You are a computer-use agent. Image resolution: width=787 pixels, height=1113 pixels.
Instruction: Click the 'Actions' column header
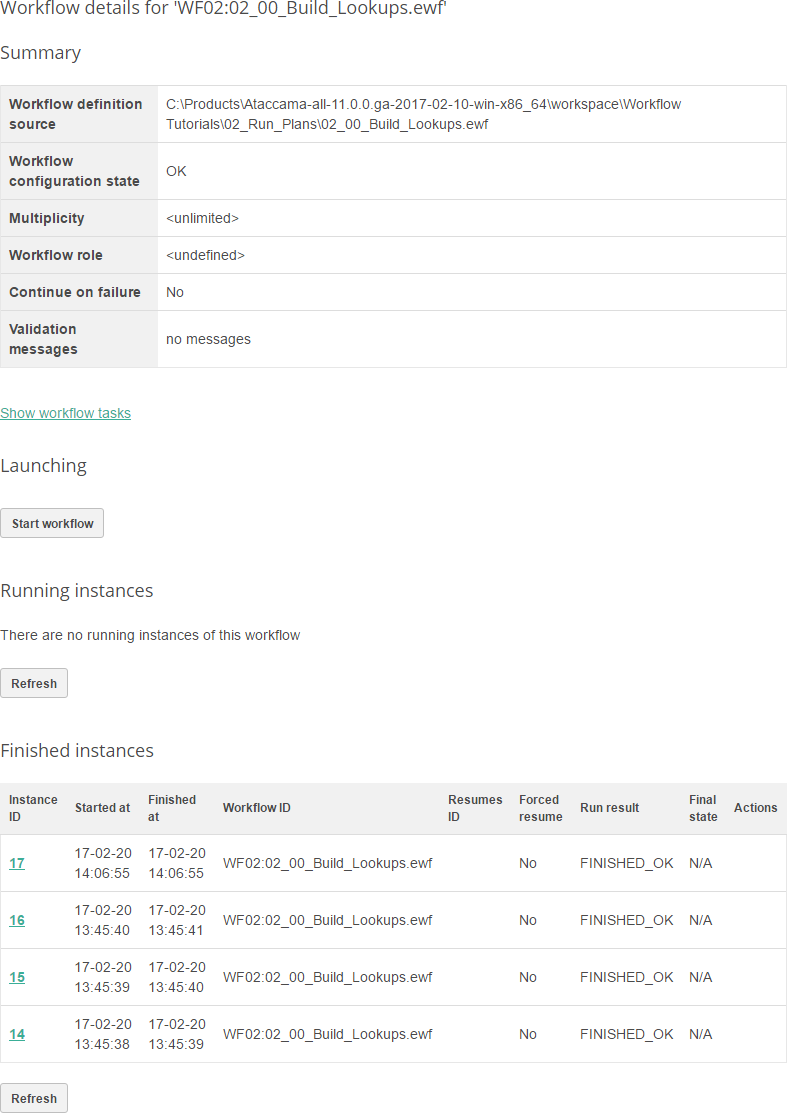click(756, 807)
